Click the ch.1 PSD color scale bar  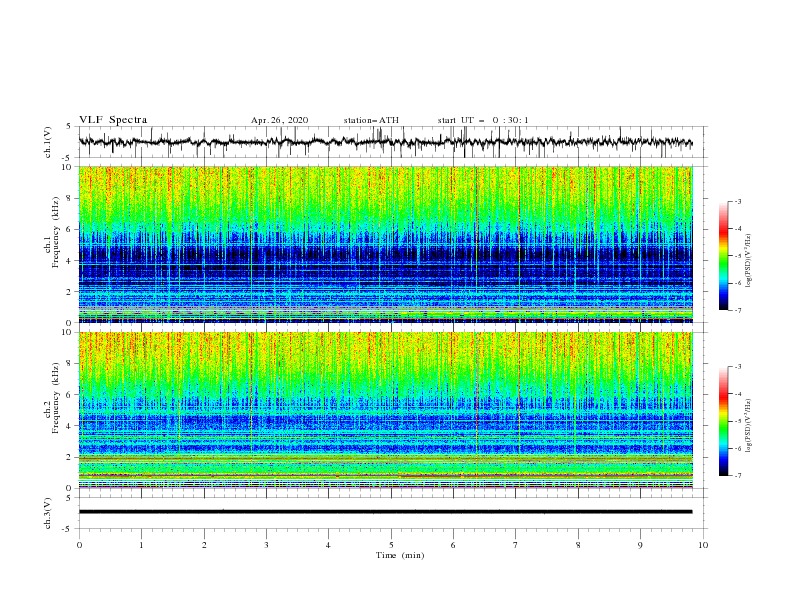point(723,256)
